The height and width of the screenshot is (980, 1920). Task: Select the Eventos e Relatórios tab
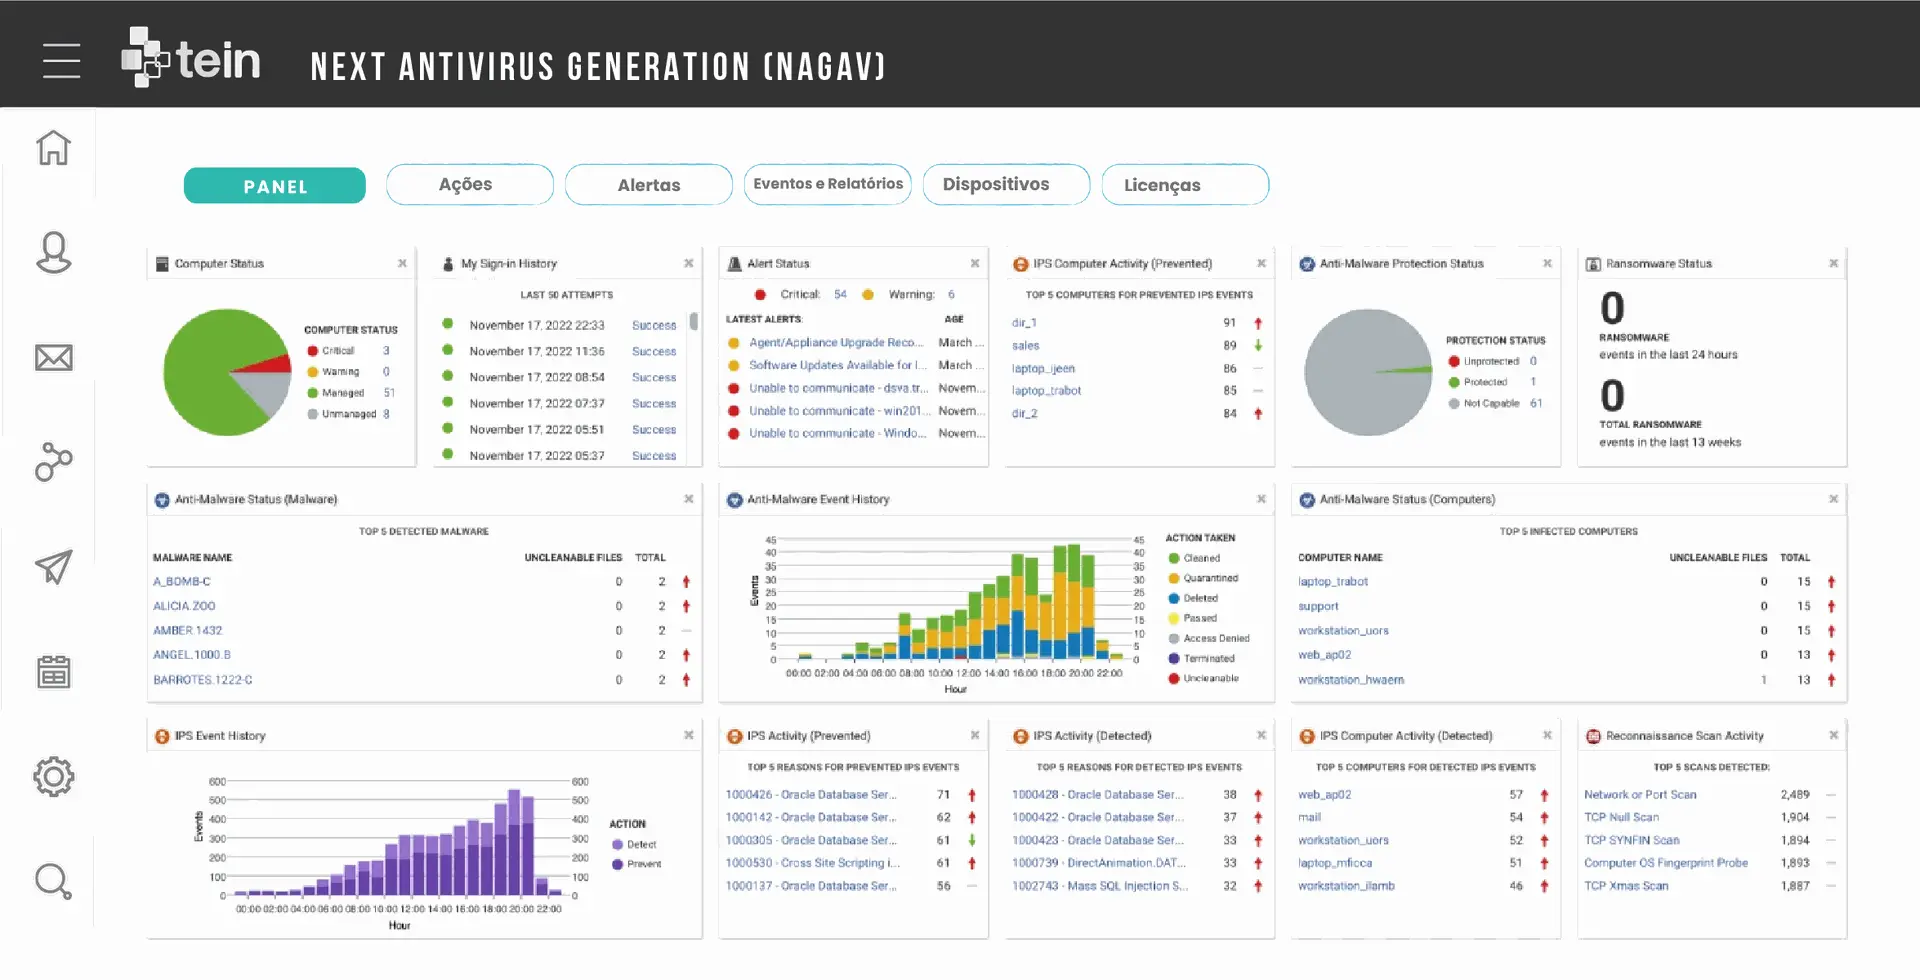coord(827,185)
